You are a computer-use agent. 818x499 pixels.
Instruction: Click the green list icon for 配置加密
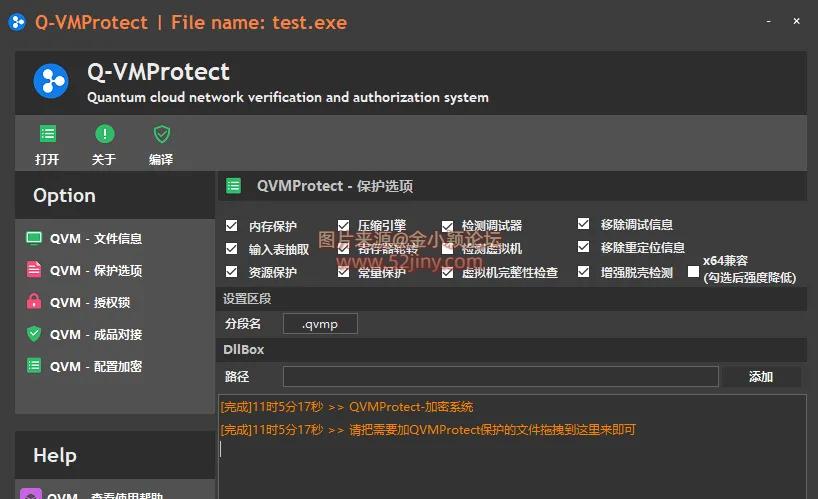[34, 366]
